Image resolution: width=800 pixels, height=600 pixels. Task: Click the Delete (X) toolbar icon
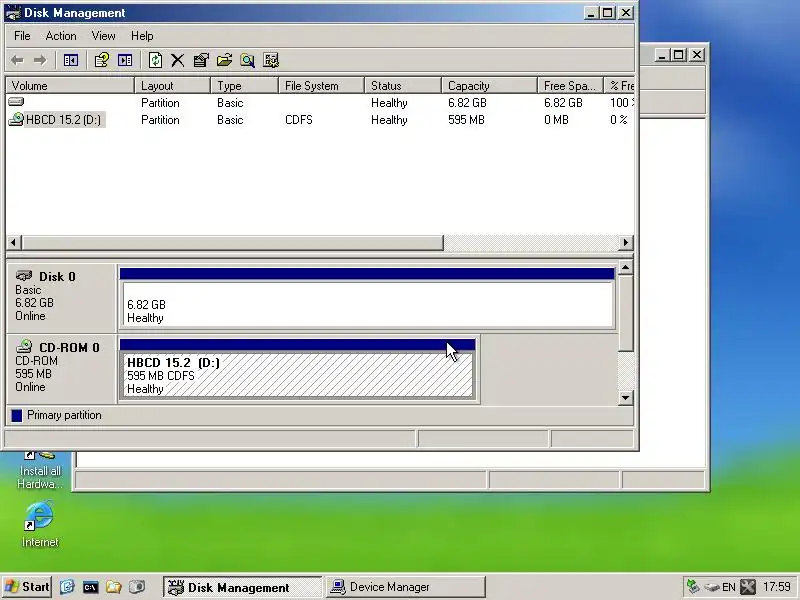tap(178, 60)
